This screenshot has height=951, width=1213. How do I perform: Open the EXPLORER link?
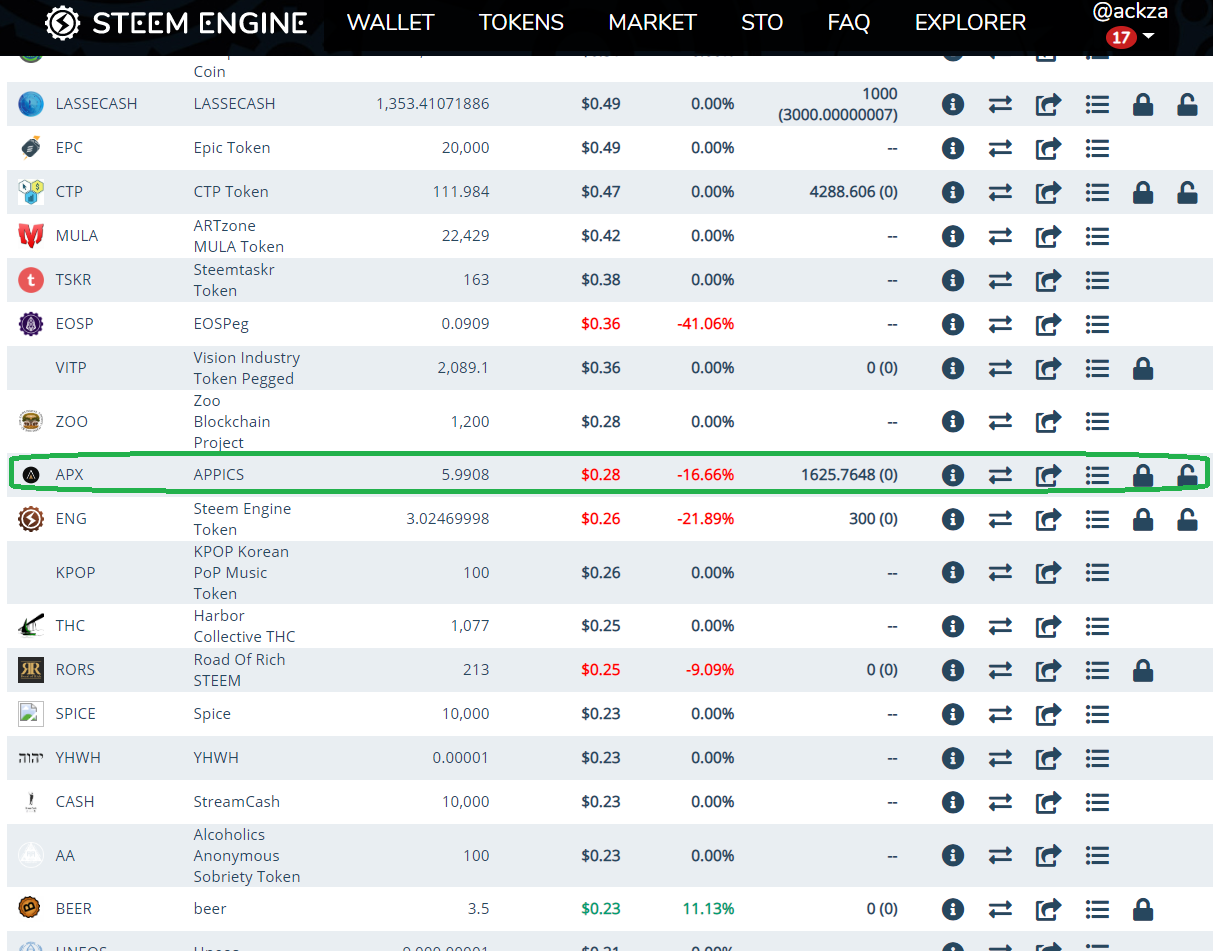coord(971,22)
